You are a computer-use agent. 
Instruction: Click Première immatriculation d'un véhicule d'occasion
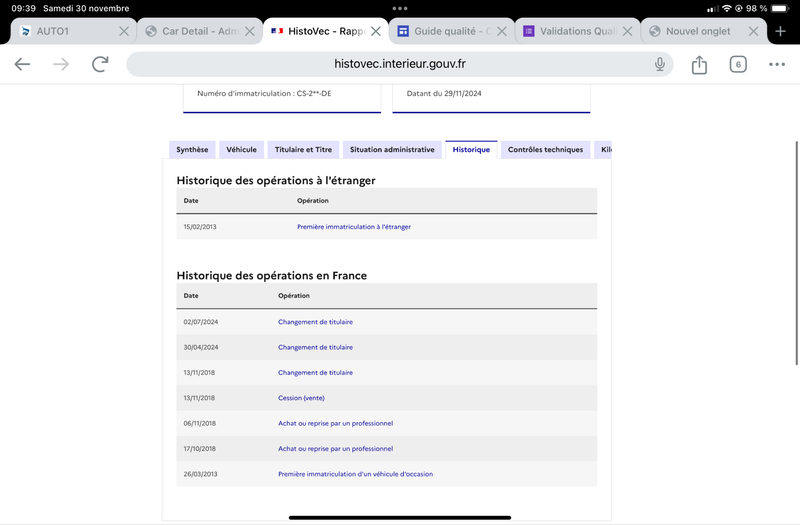355,474
